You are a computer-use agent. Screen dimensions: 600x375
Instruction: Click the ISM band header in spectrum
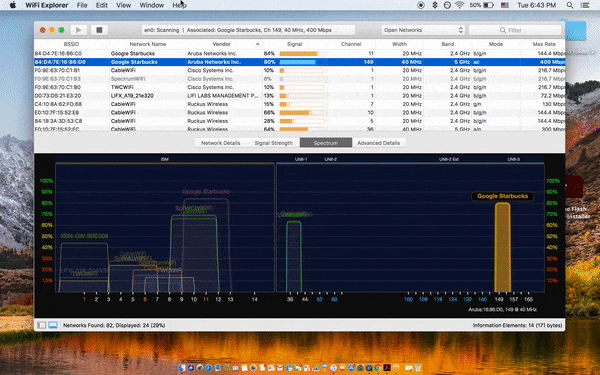pyautogui.click(x=165, y=159)
